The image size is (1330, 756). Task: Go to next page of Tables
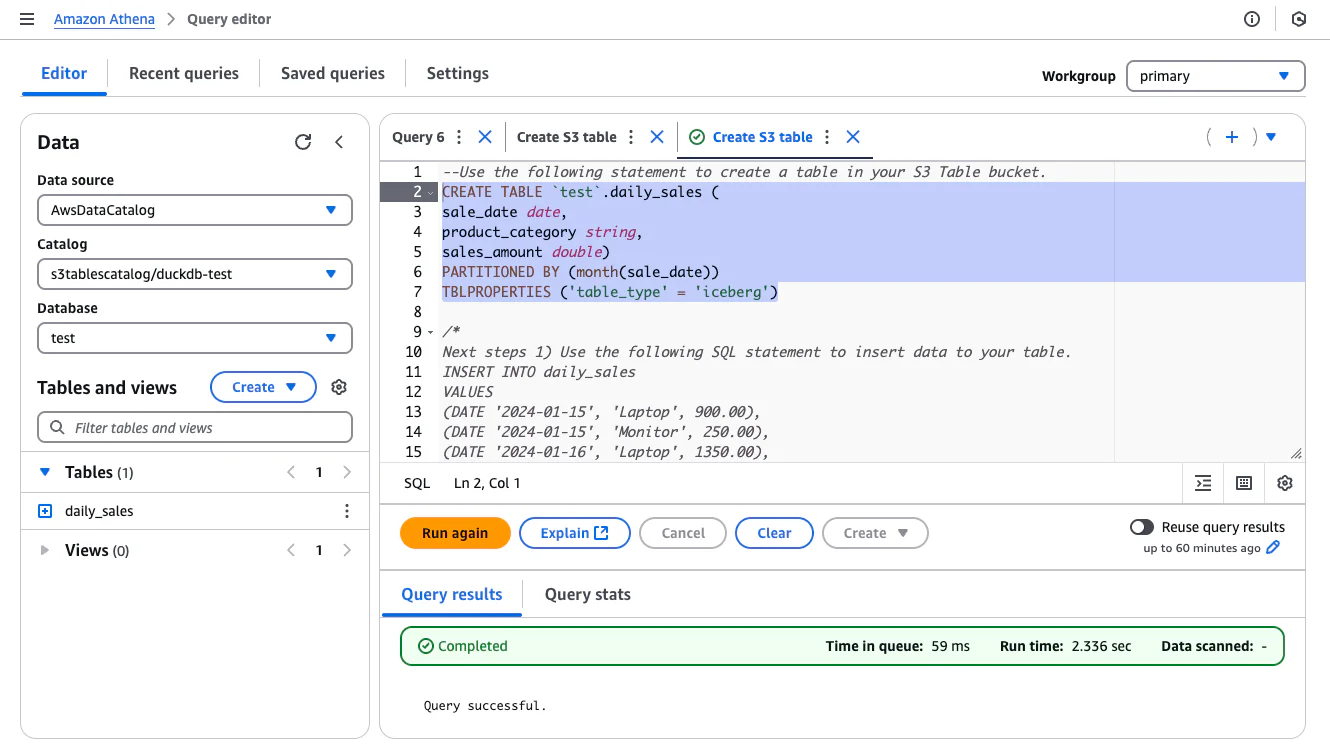347,472
